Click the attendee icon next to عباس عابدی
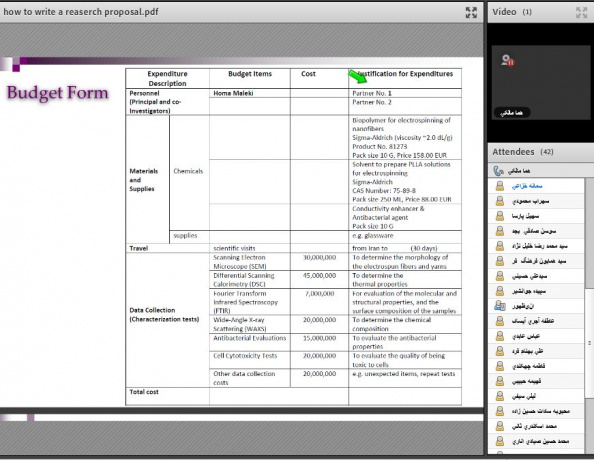The height and width of the screenshot is (460, 594). coord(500,336)
